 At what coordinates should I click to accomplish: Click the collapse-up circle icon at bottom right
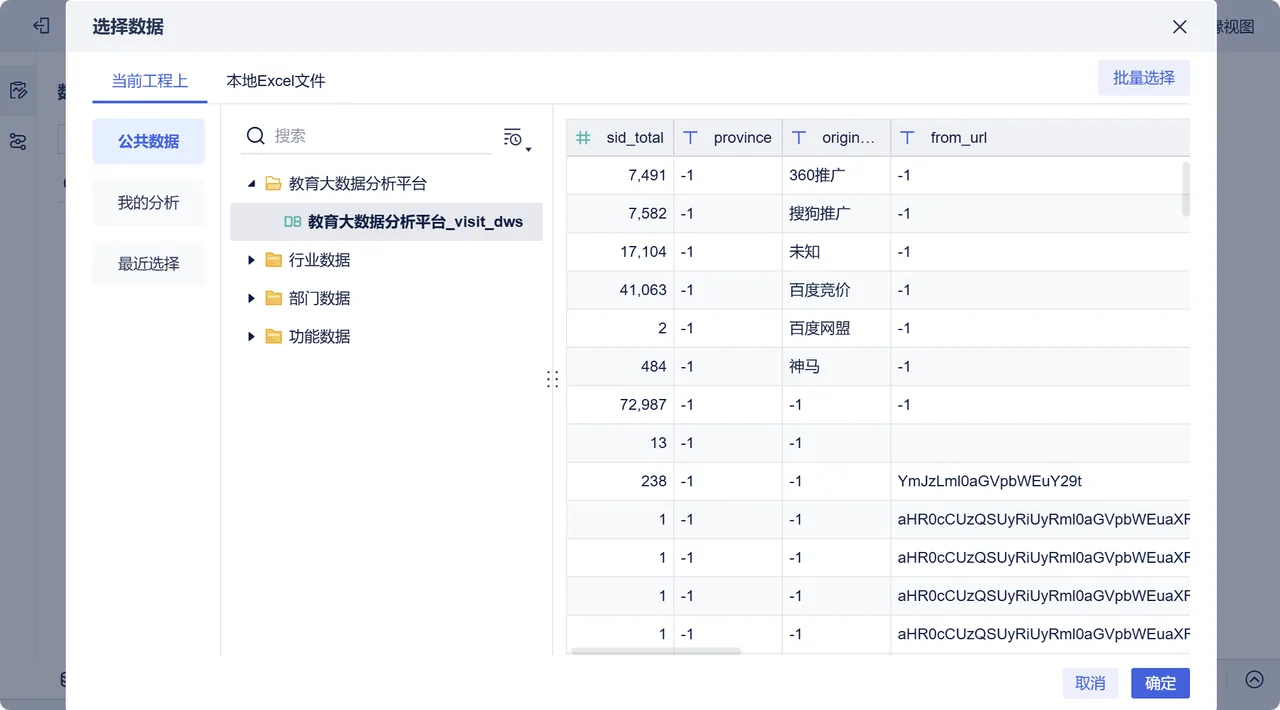click(x=1254, y=679)
